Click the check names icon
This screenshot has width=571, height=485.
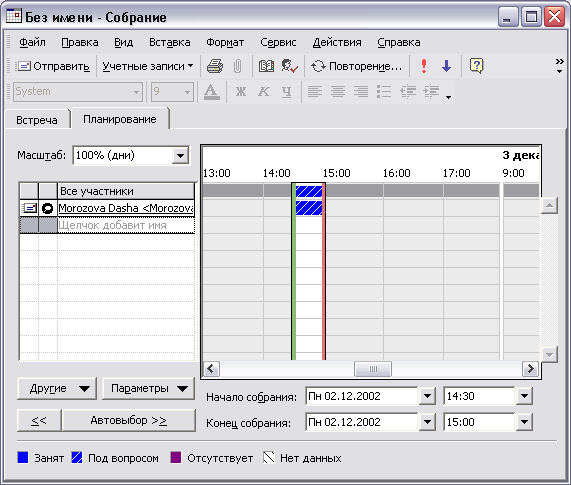pyautogui.click(x=290, y=66)
